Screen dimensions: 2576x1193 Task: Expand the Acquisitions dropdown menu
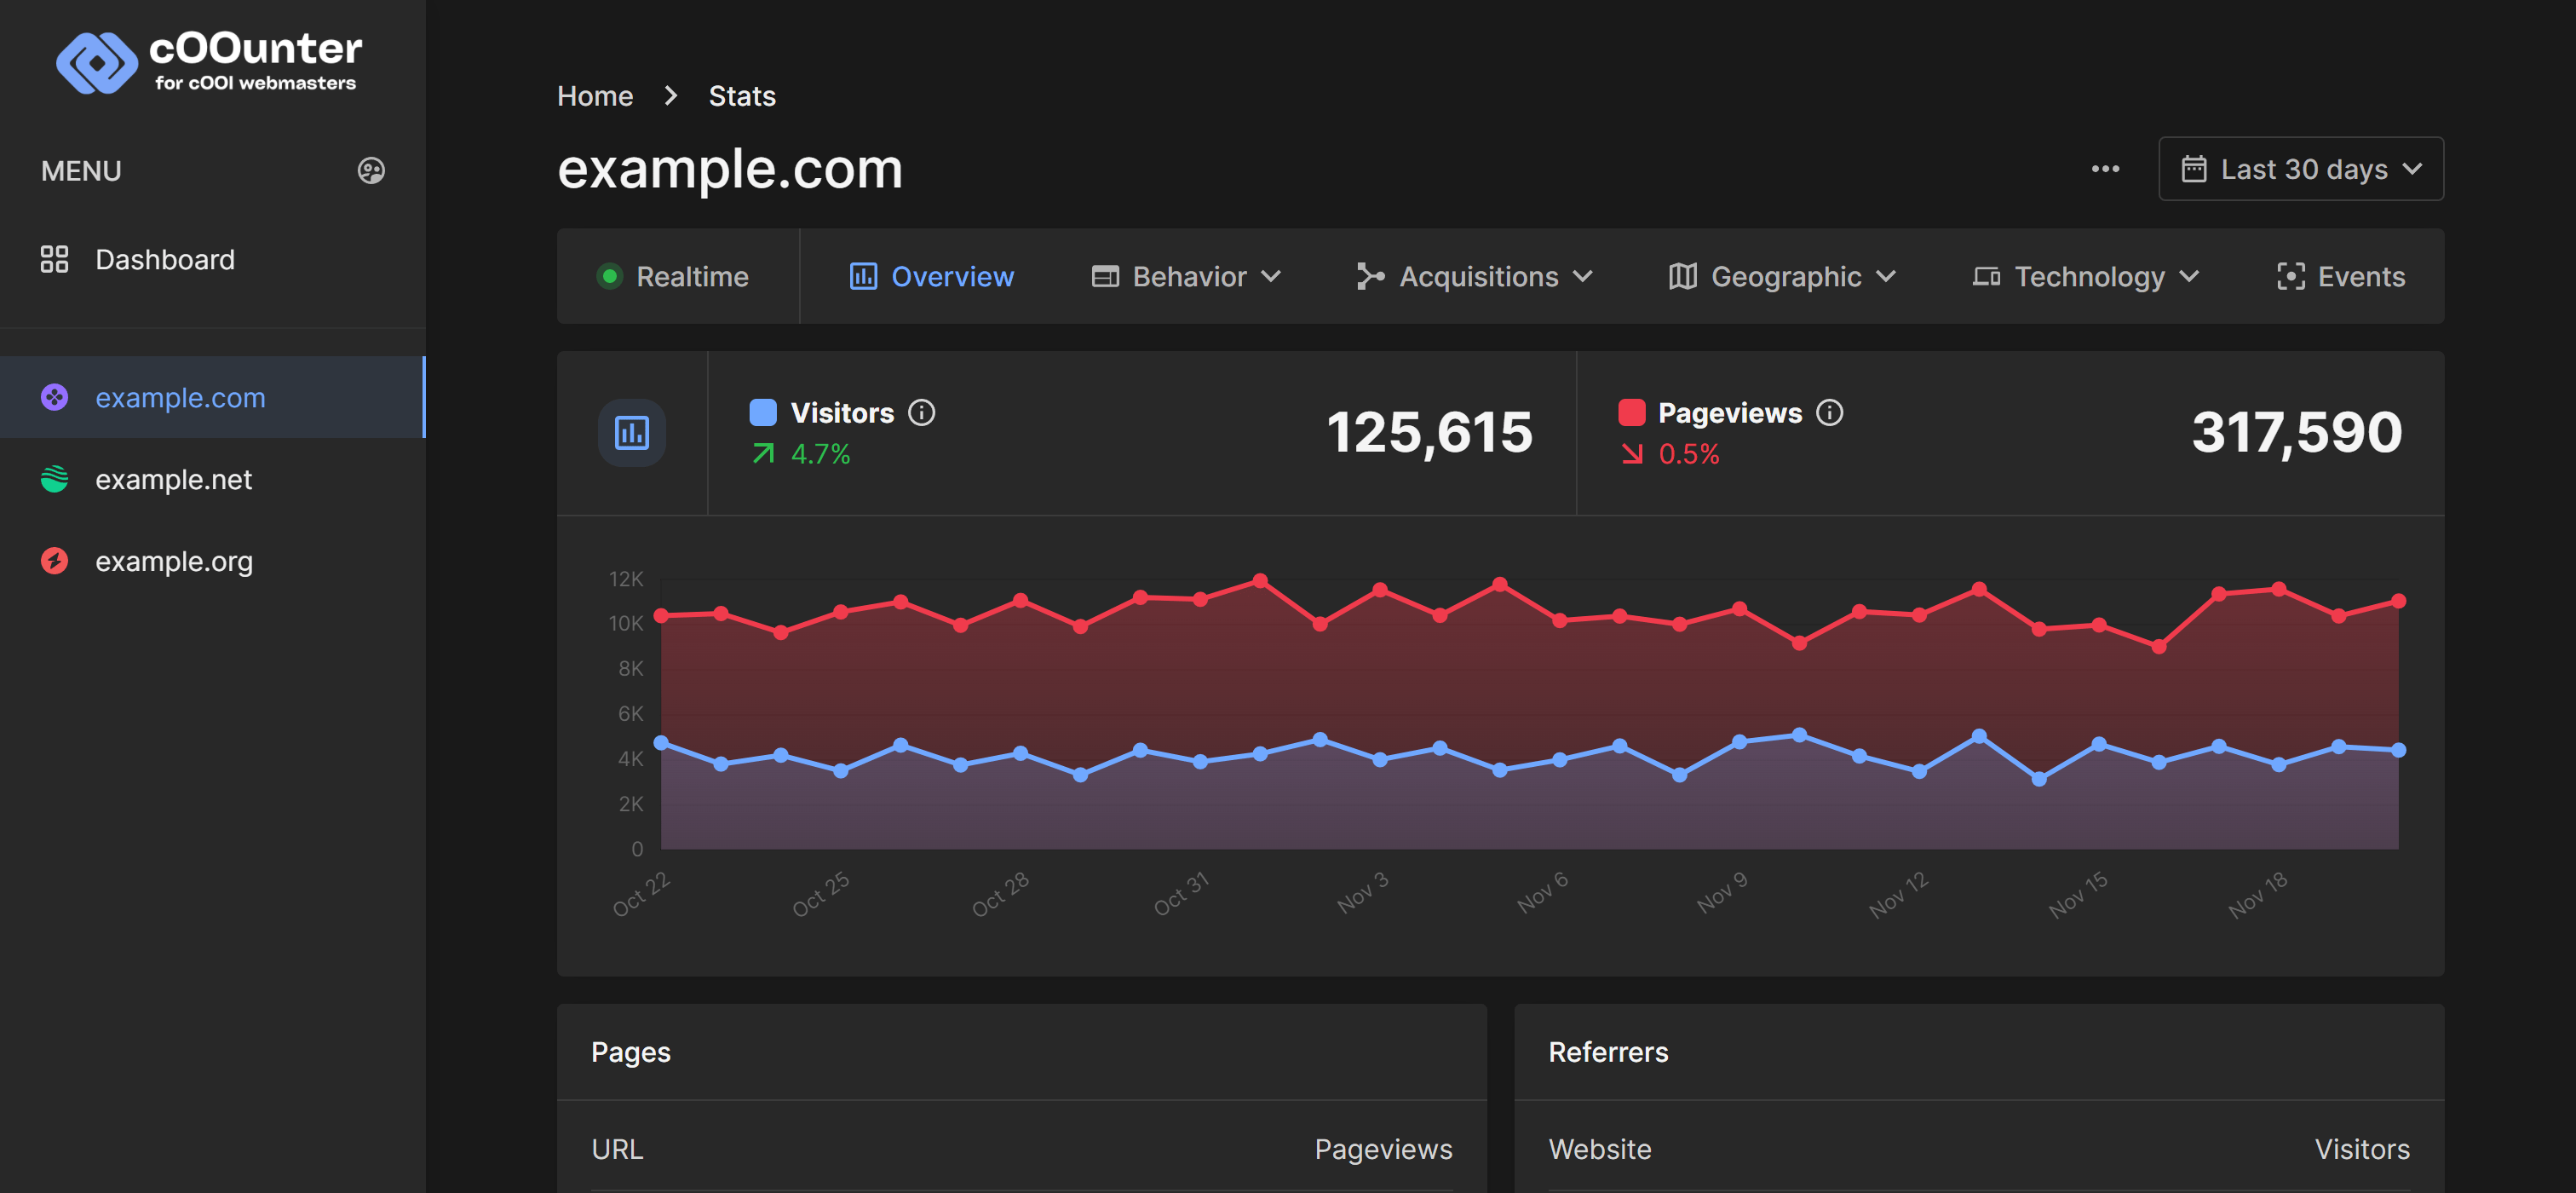[x=1474, y=277]
